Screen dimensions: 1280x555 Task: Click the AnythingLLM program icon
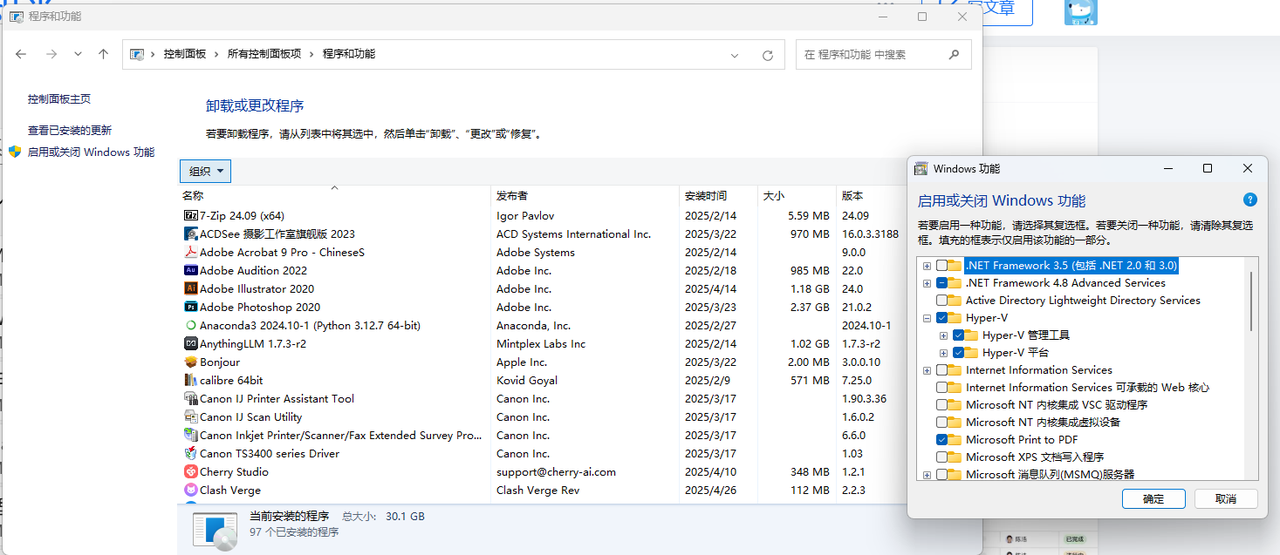[x=191, y=344]
